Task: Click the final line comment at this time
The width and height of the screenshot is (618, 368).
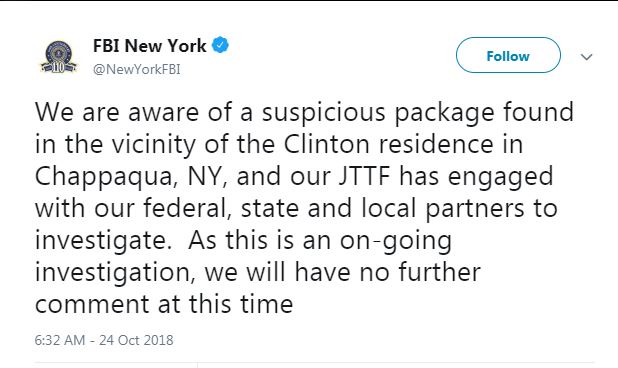Action: [x=164, y=304]
